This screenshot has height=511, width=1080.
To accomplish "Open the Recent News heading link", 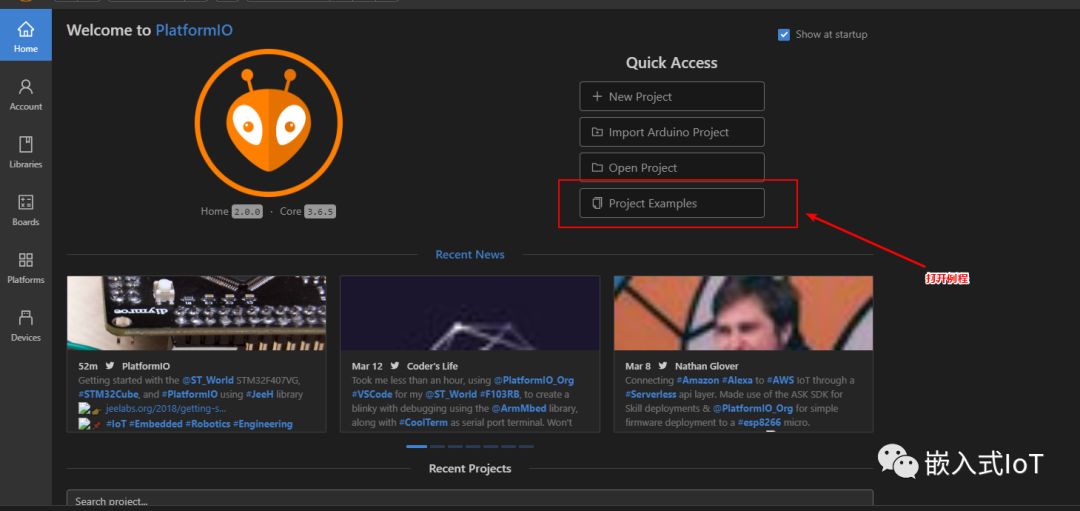I will pyautogui.click(x=470, y=255).
